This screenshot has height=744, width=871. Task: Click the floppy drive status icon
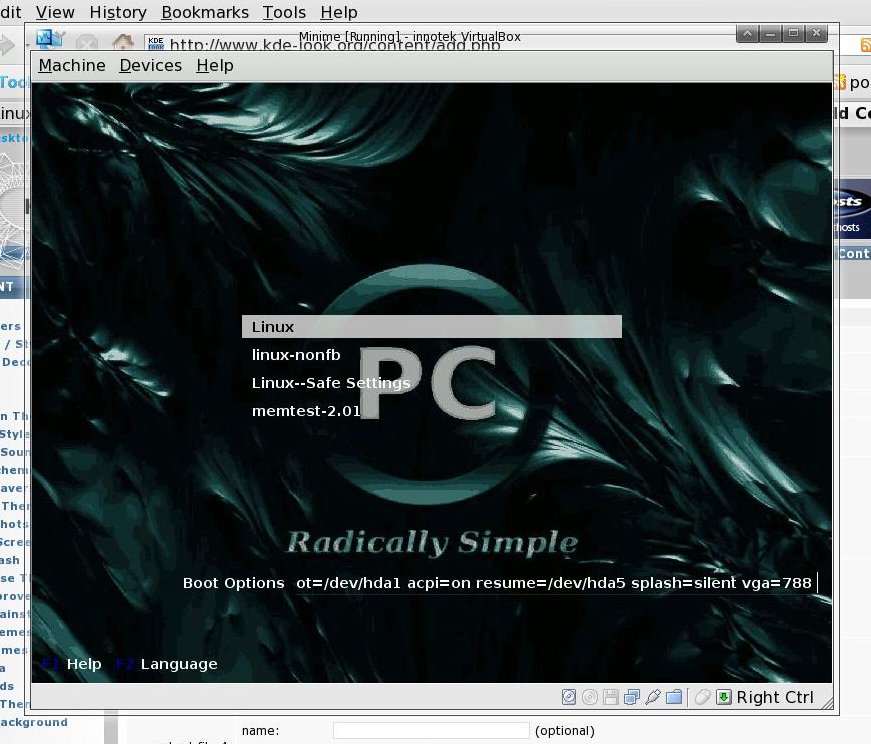(x=610, y=697)
